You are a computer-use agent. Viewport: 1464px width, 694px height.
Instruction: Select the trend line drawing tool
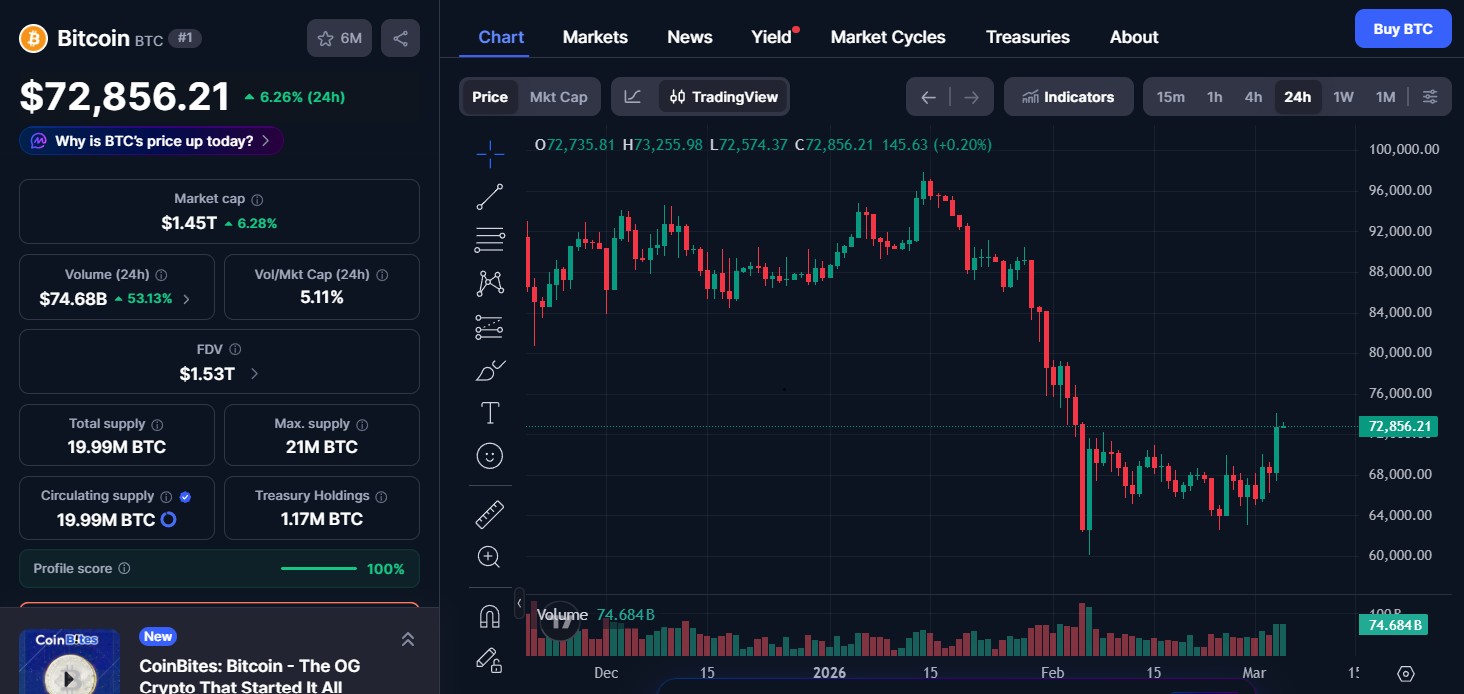(x=489, y=196)
